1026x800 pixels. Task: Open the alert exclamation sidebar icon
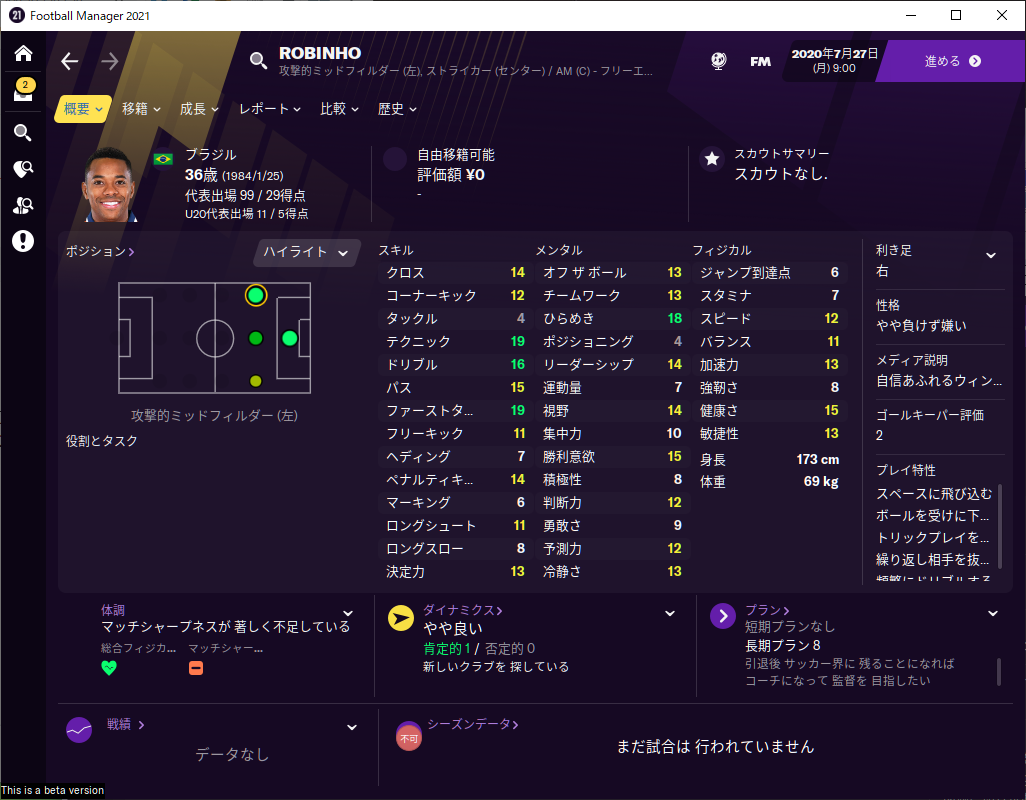tap(23, 241)
